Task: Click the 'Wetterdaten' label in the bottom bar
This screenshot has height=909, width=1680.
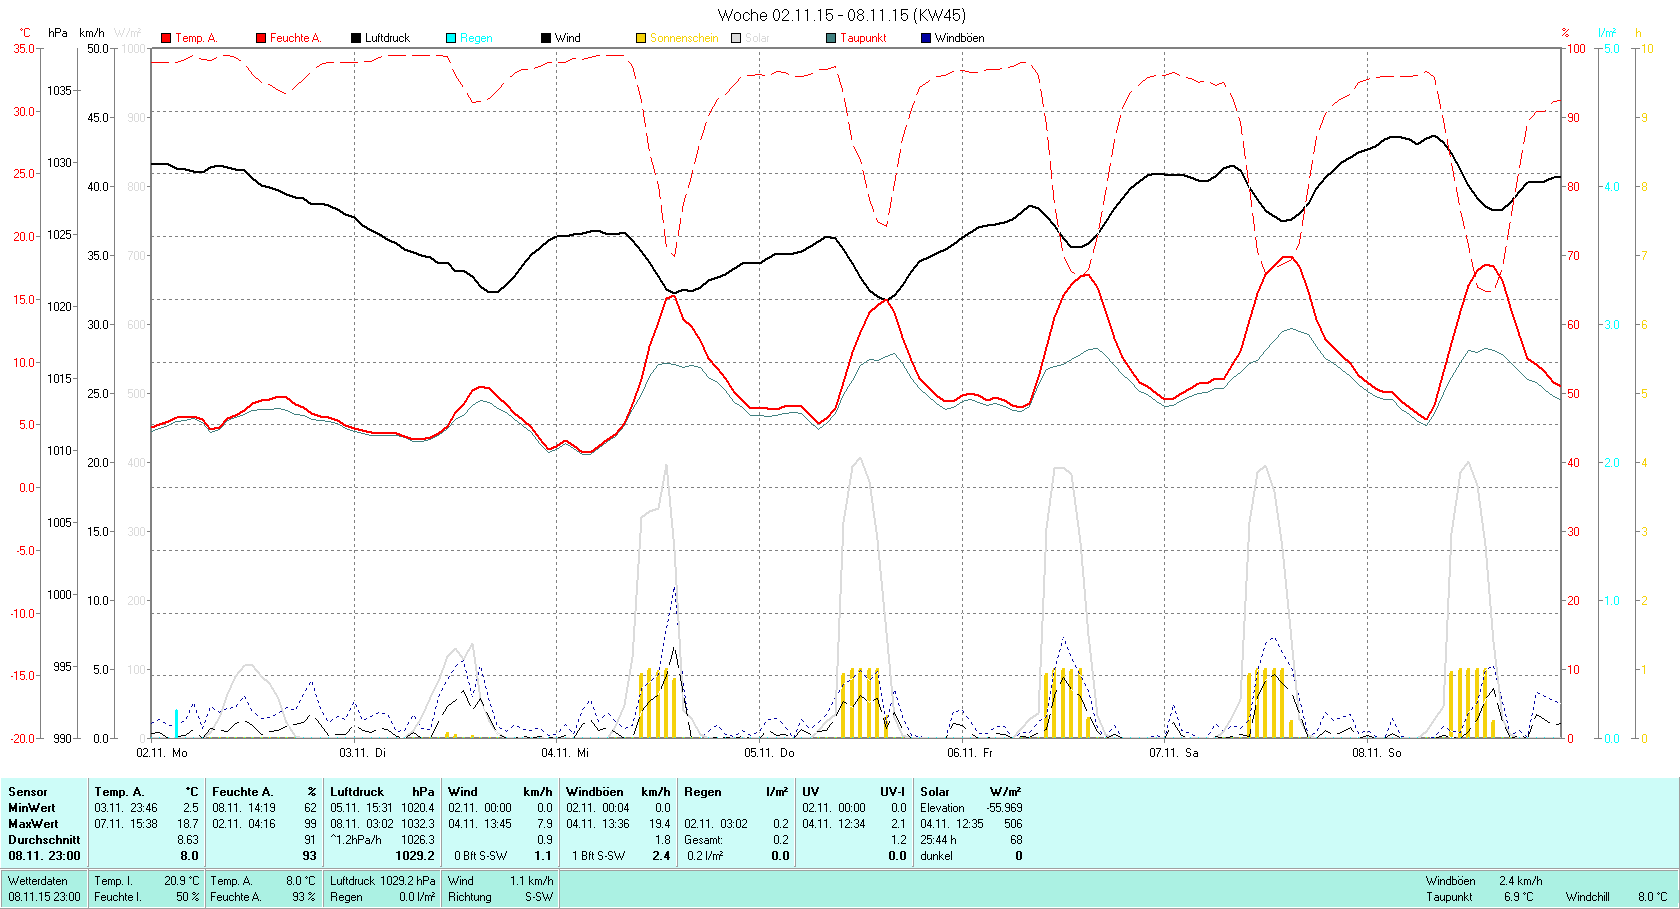Action: click(38, 881)
